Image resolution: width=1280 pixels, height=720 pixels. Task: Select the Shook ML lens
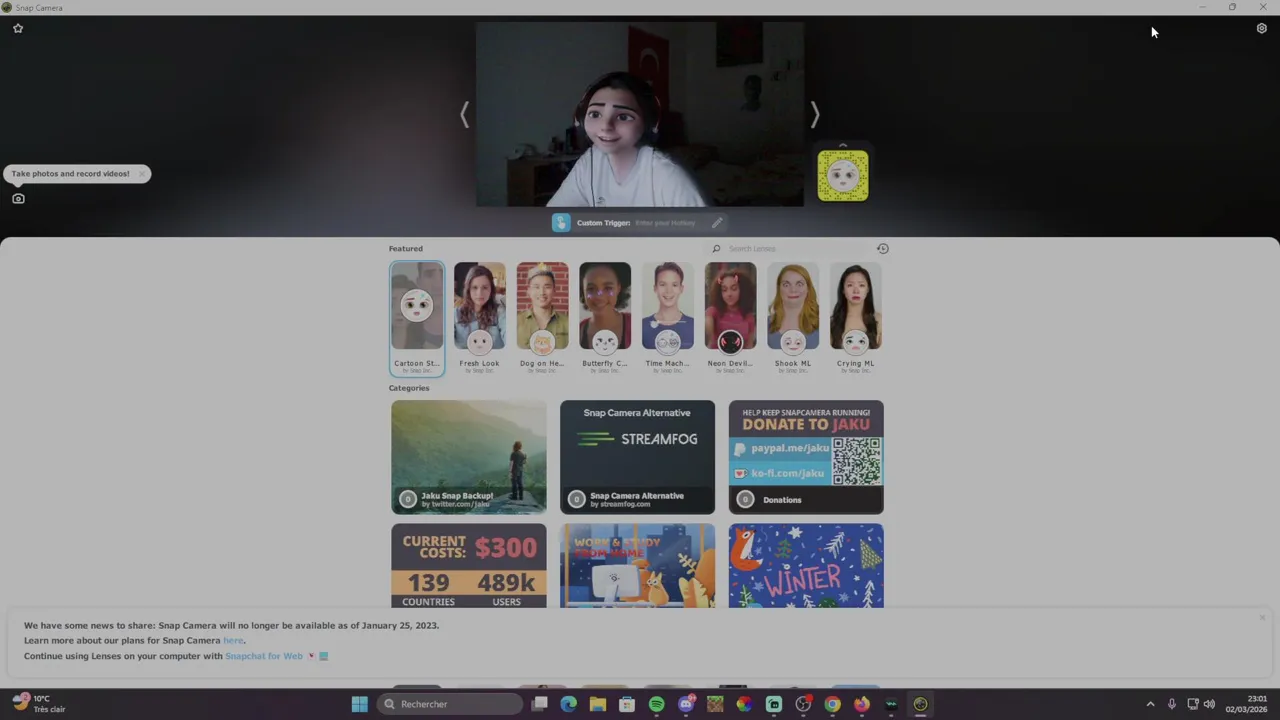tap(793, 318)
